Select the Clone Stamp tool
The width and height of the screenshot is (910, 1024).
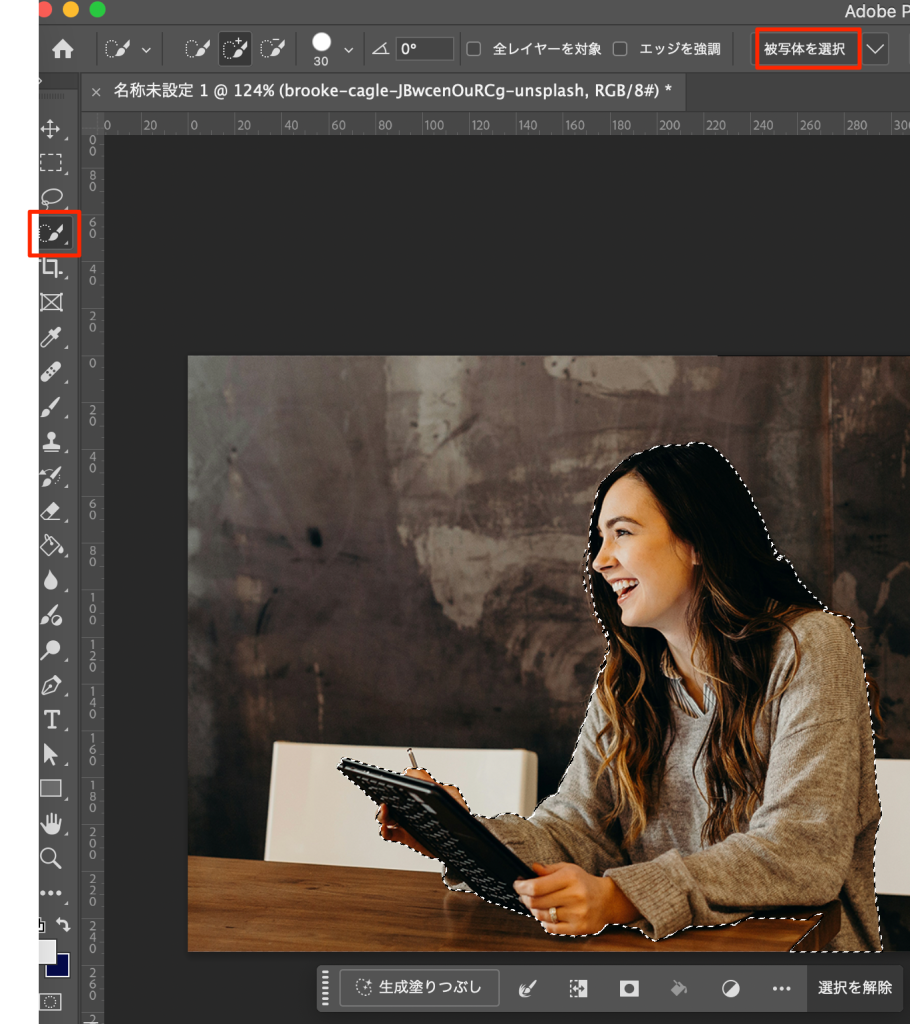(51, 441)
